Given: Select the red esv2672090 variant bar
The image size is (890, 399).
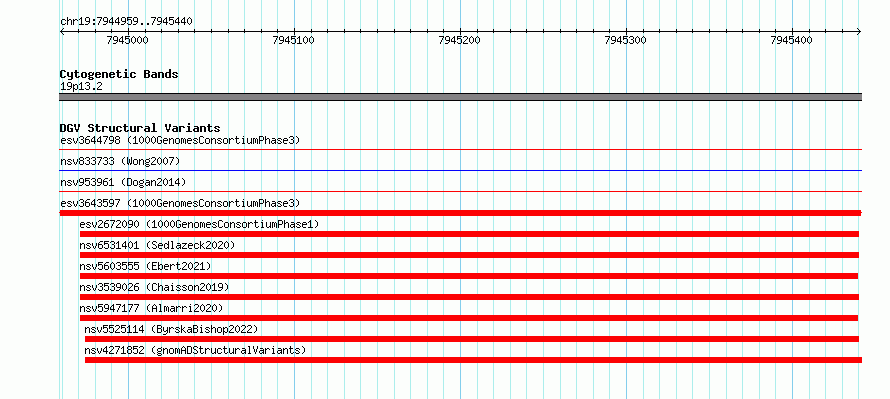Looking at the screenshot, I should [x=469, y=234].
